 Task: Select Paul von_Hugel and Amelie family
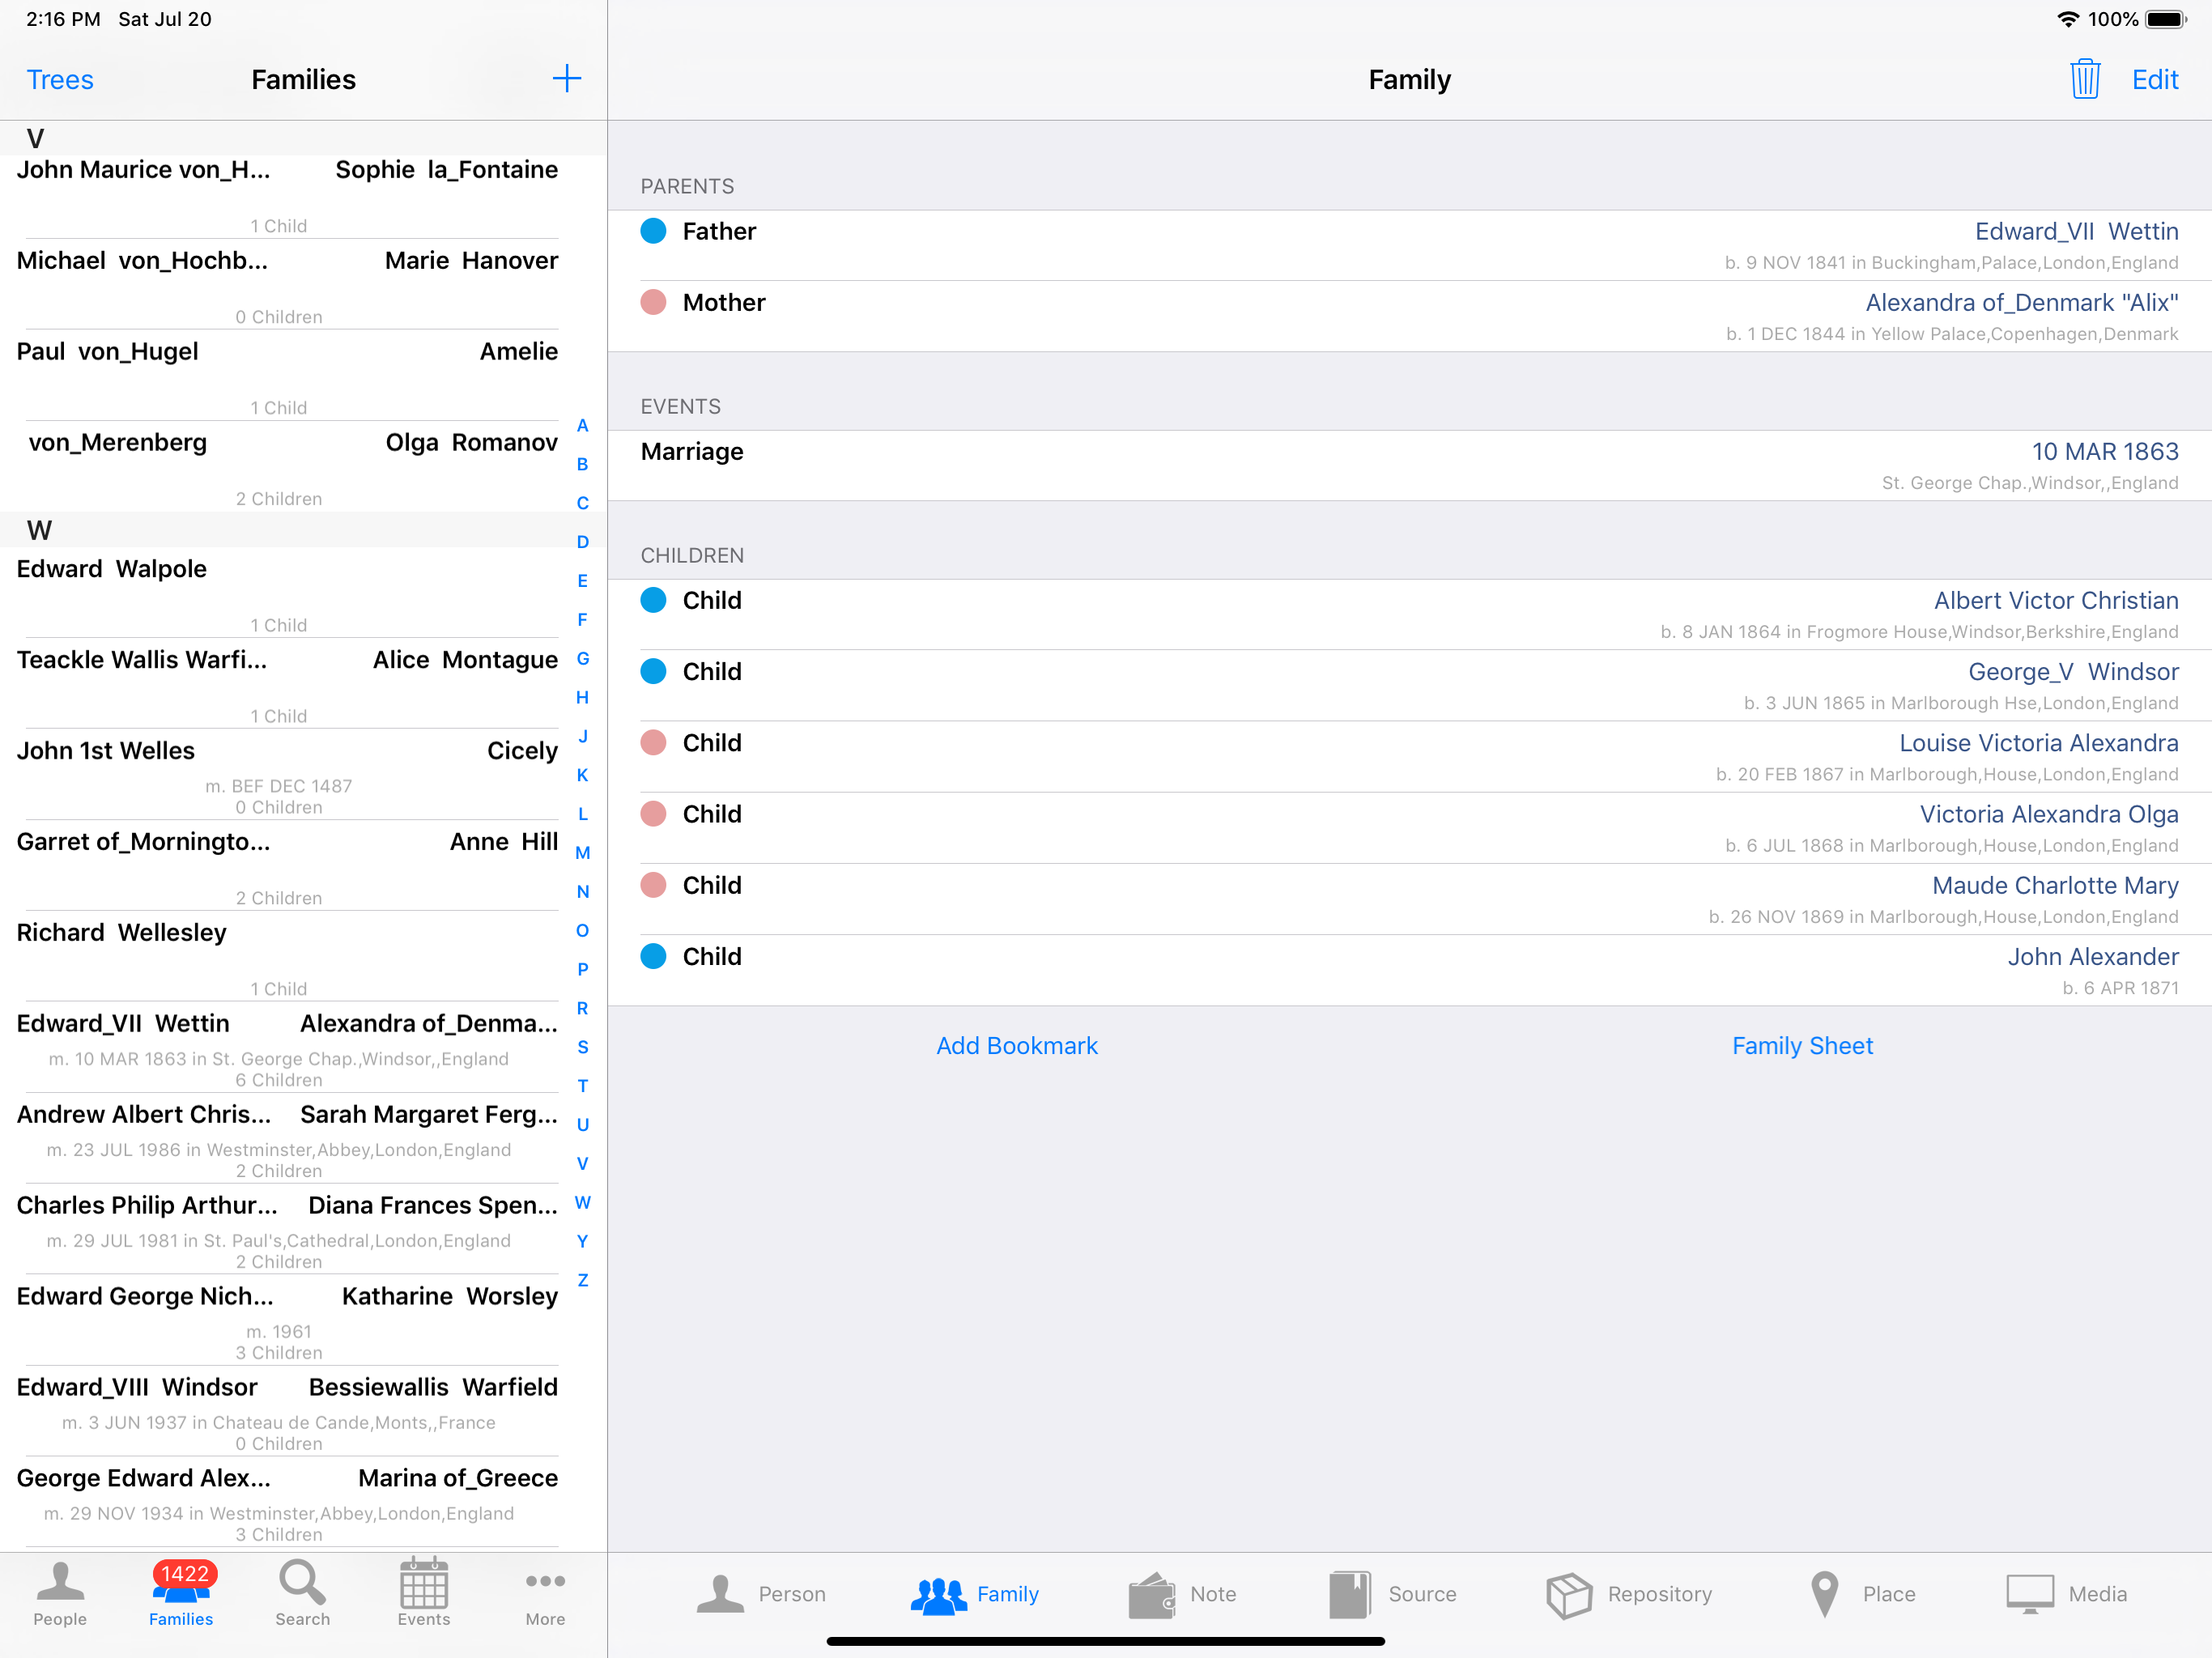click(288, 375)
